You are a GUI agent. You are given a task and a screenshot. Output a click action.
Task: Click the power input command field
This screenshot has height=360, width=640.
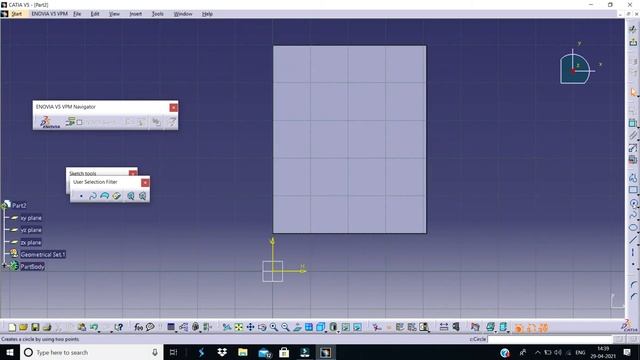click(x=550, y=339)
